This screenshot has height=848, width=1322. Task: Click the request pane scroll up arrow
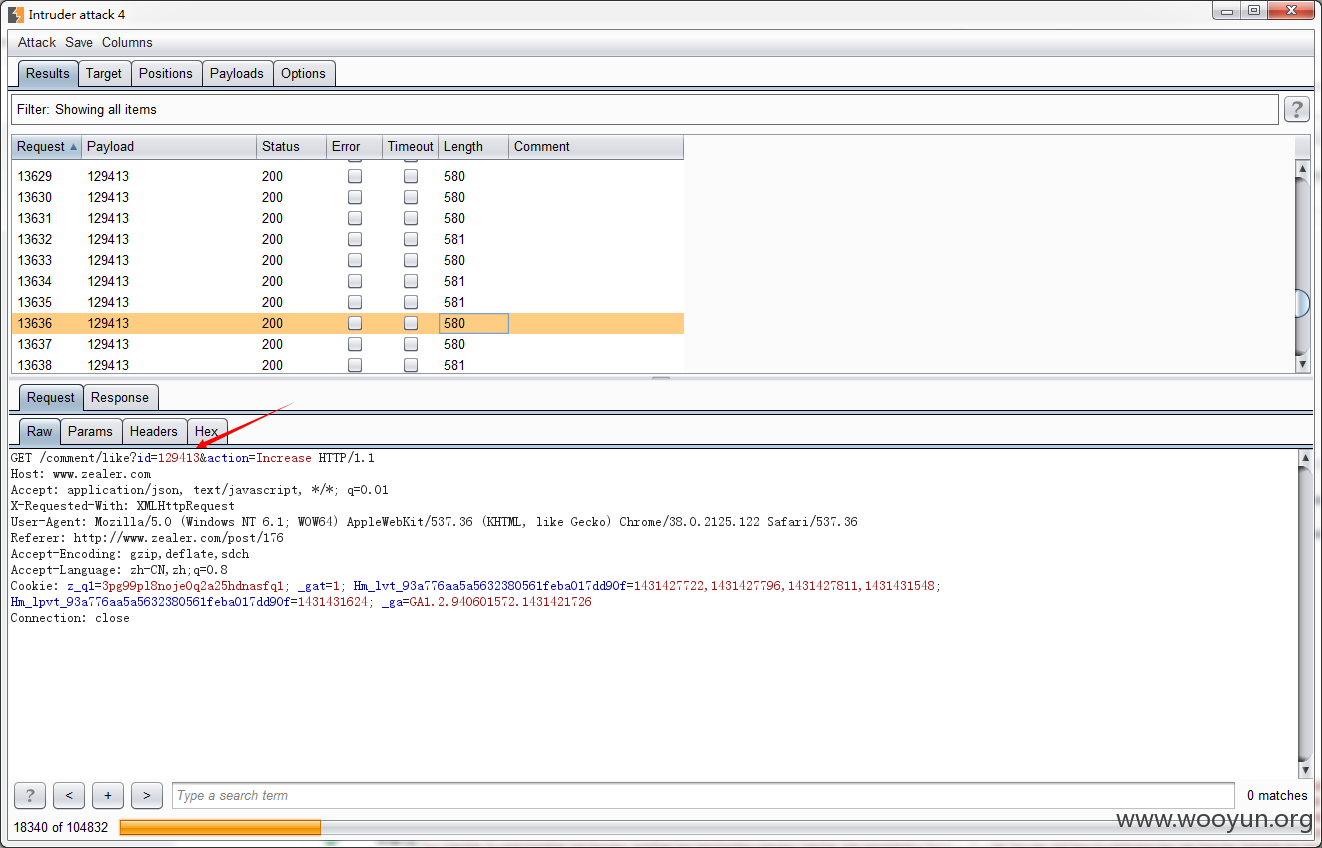(1304, 458)
